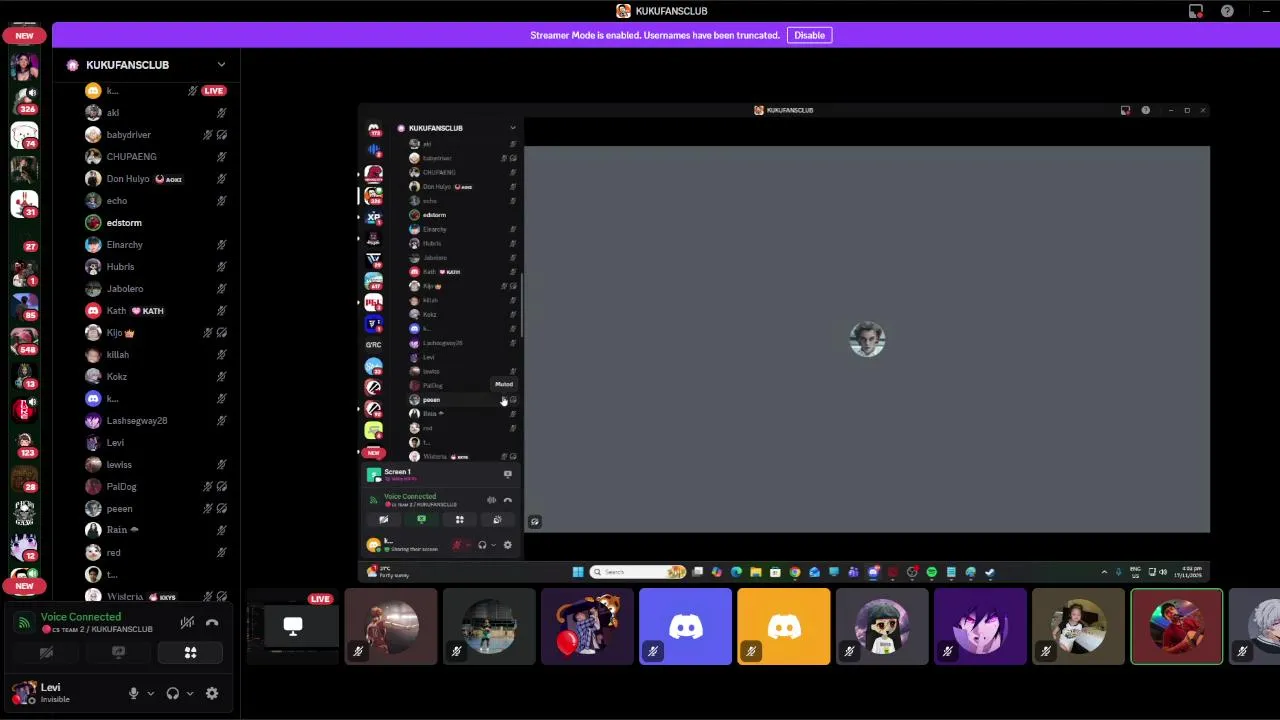This screenshot has width=1280, height=720.
Task: Open microphone input options chevron
Action: (150, 693)
